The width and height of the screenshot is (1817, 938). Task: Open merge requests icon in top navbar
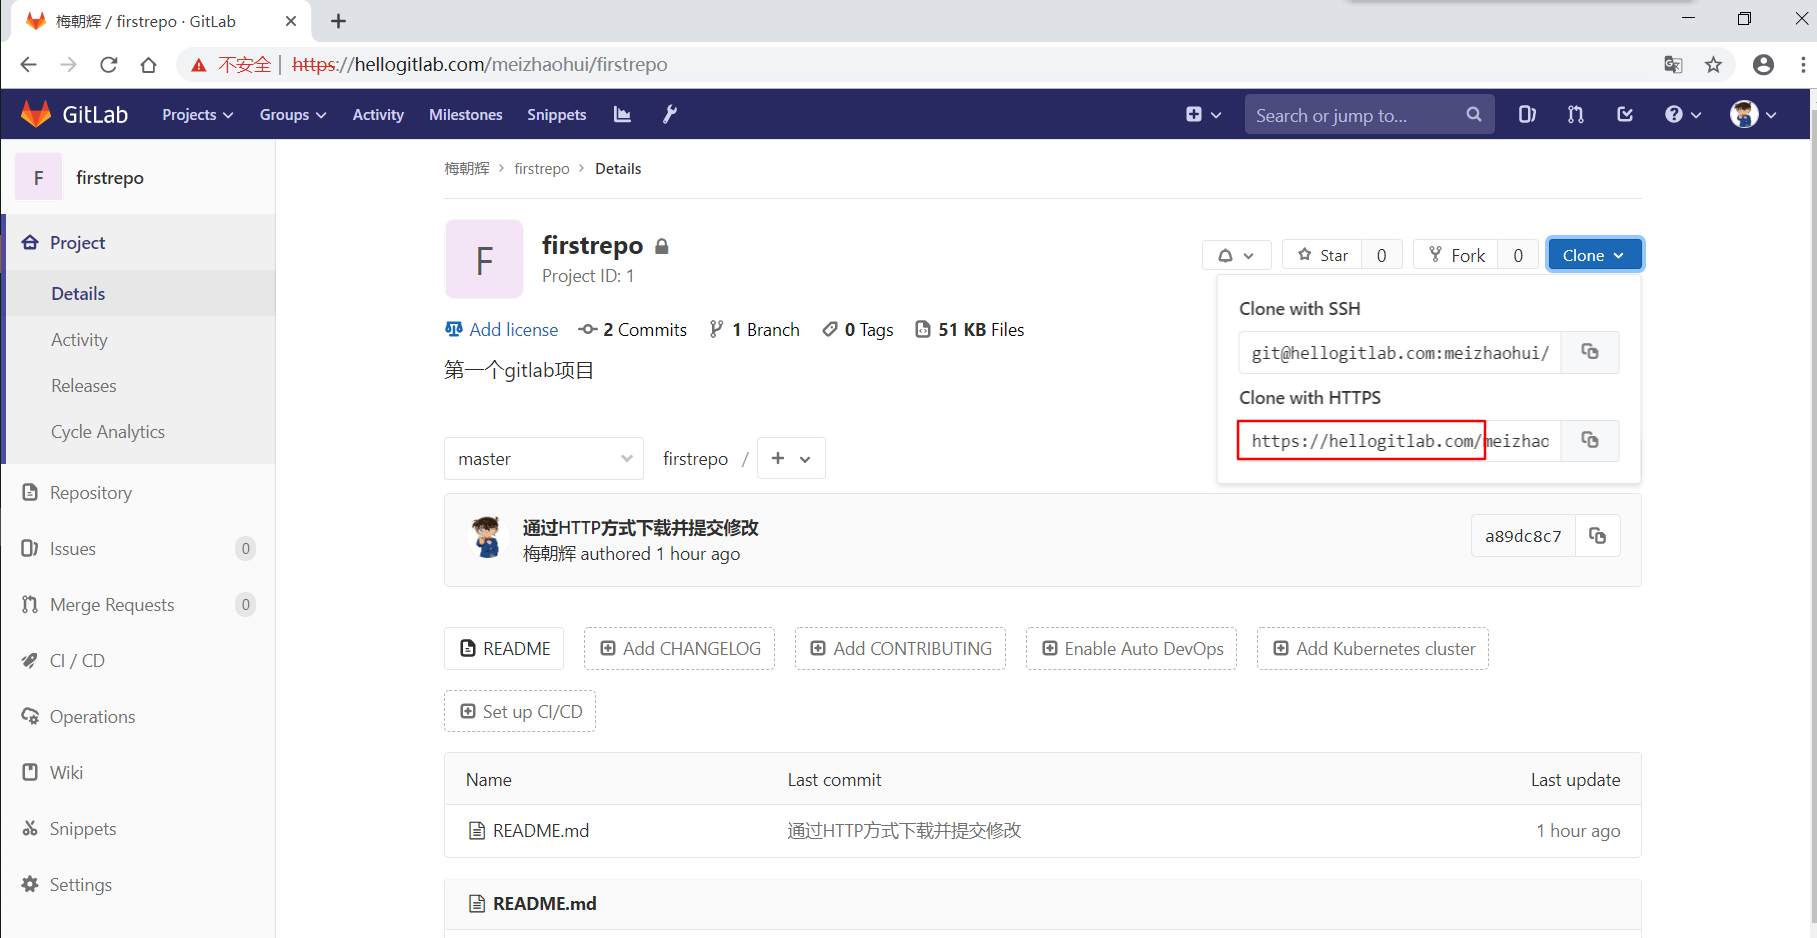1576,114
